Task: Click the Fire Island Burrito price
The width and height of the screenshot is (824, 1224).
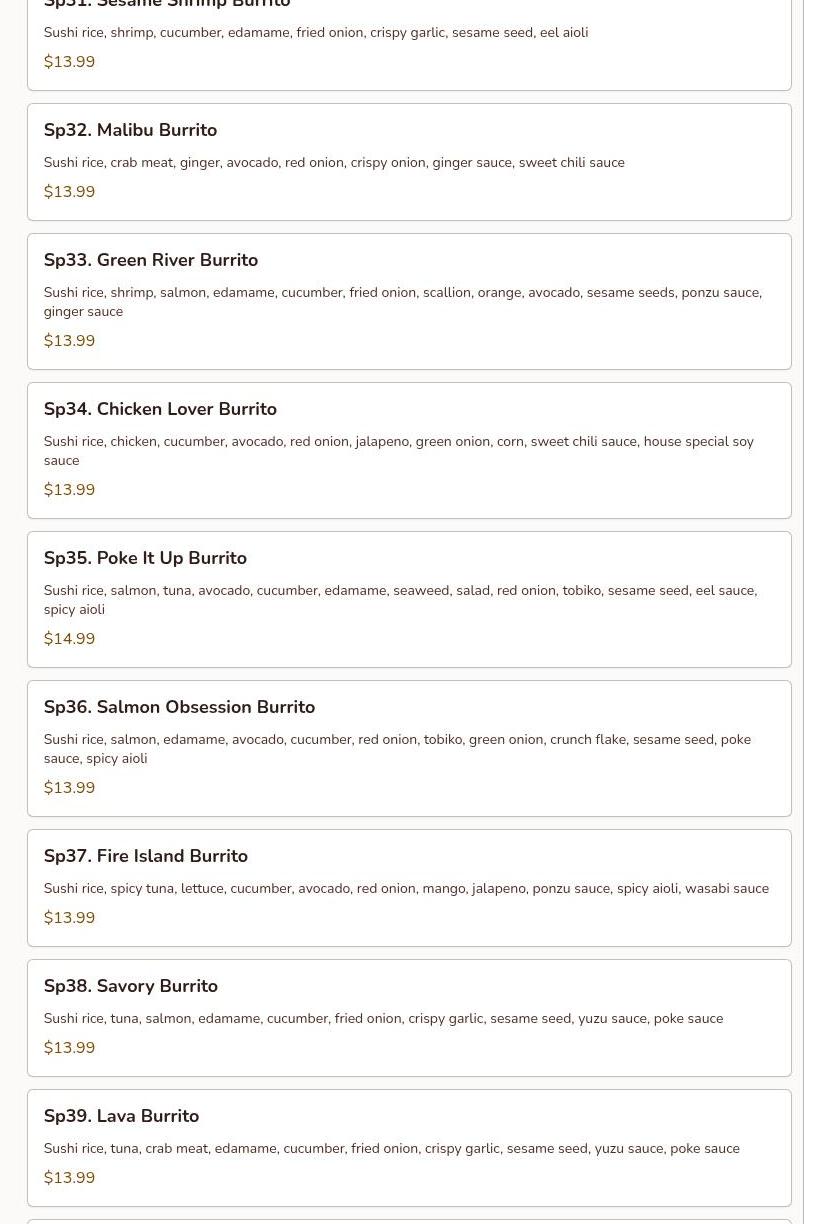Action: click(69, 918)
